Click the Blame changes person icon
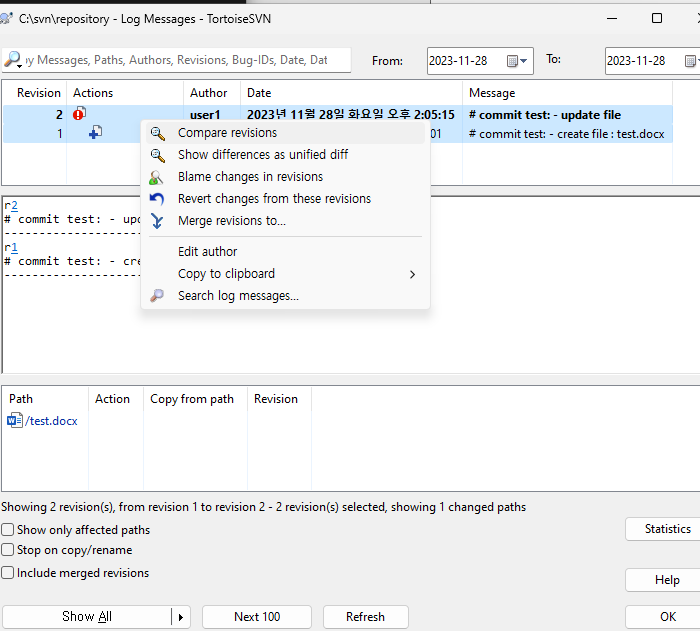Viewport: 700px width, 631px height. 156,177
